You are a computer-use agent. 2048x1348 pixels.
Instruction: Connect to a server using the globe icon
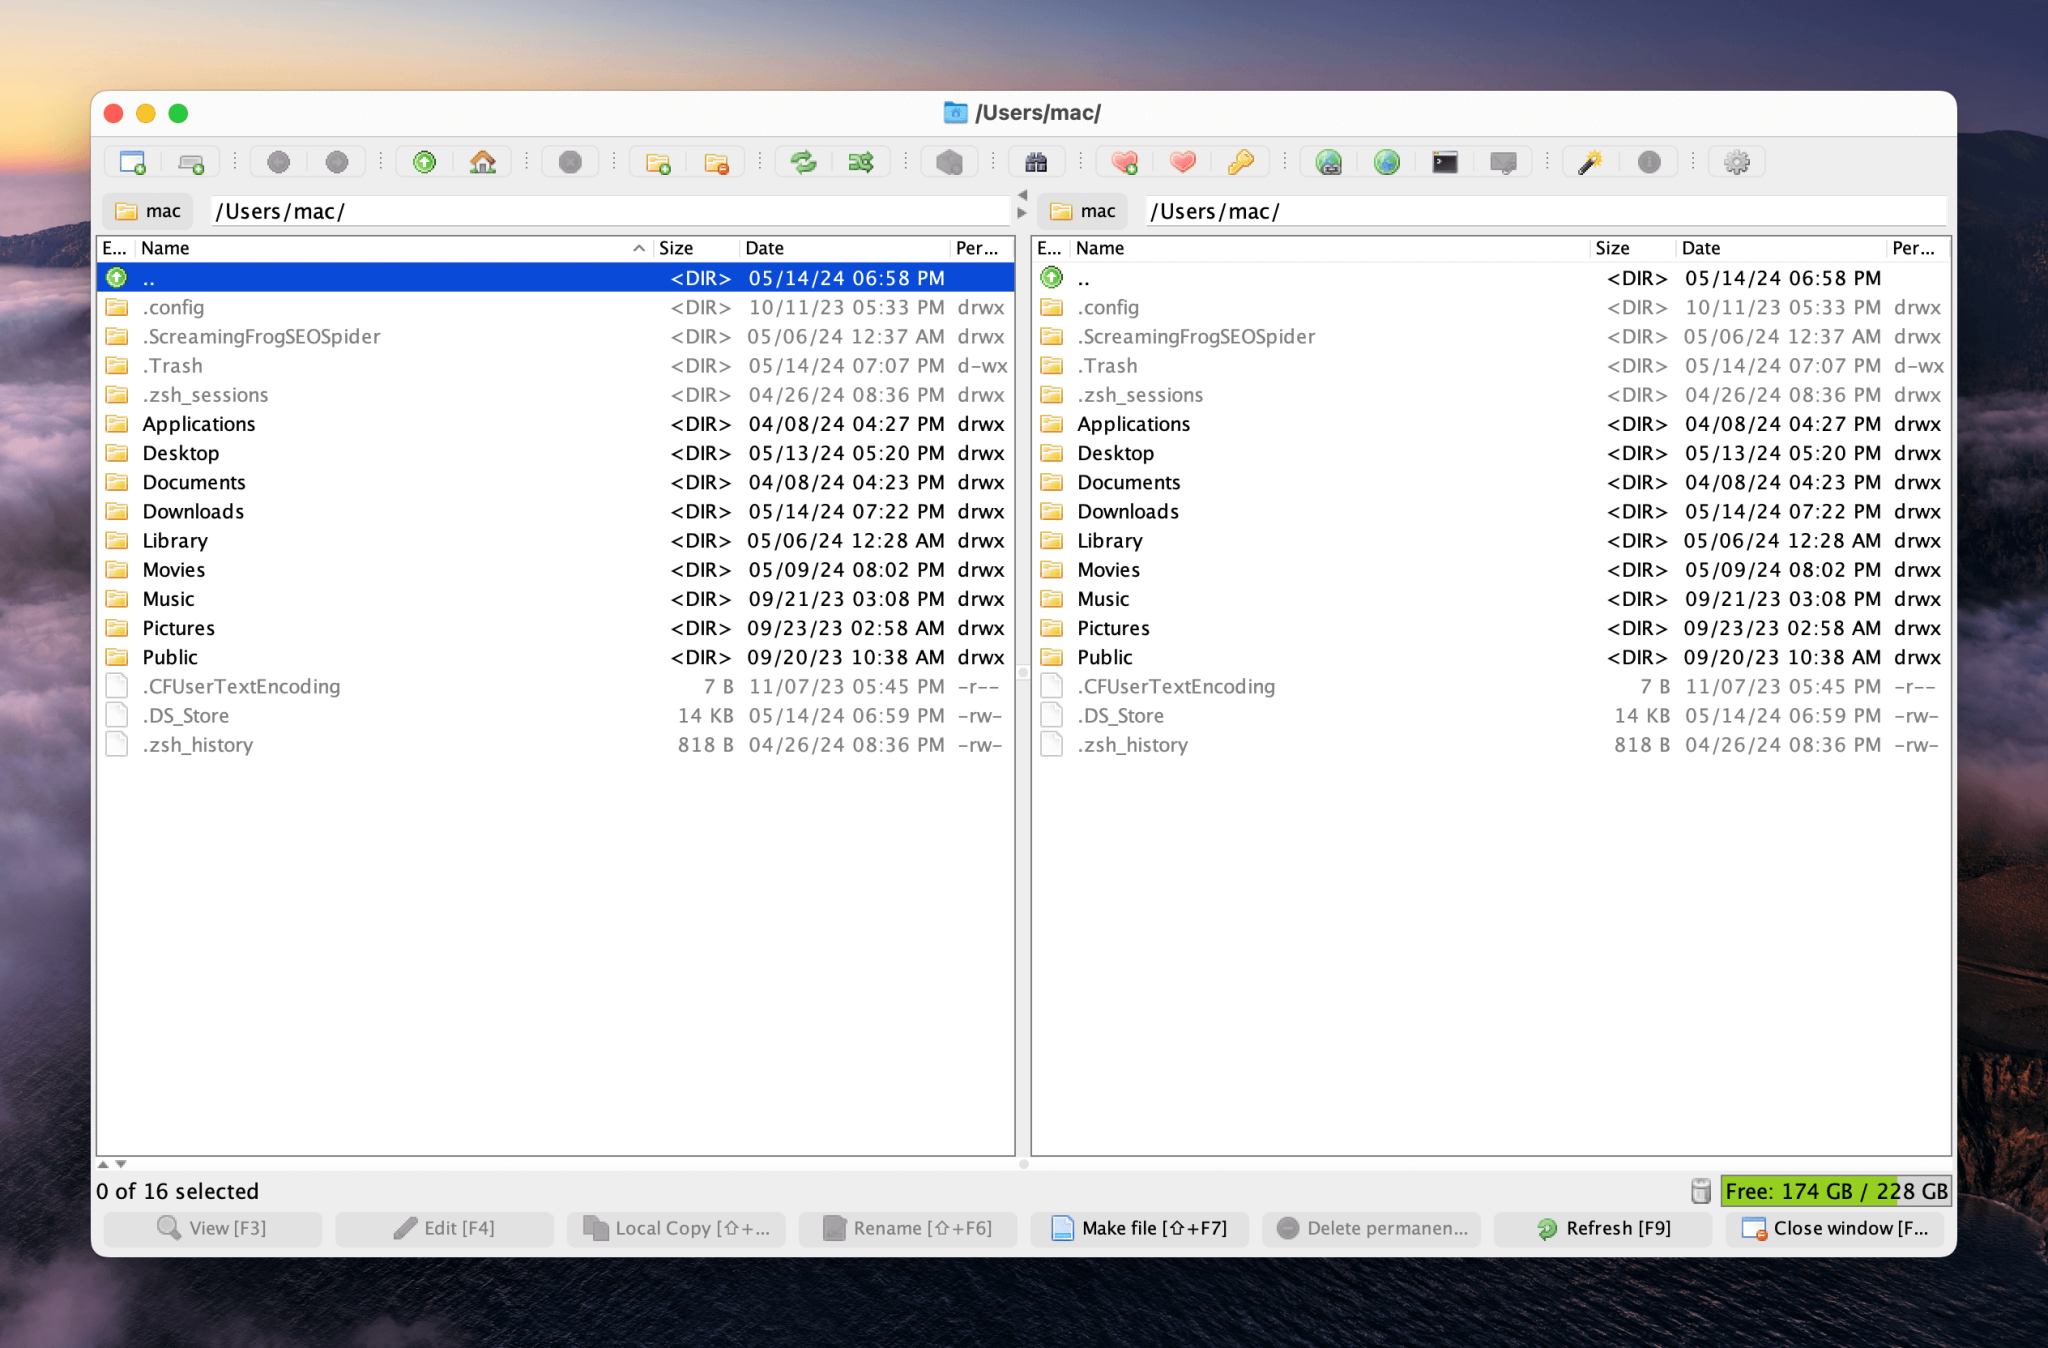coord(1387,161)
